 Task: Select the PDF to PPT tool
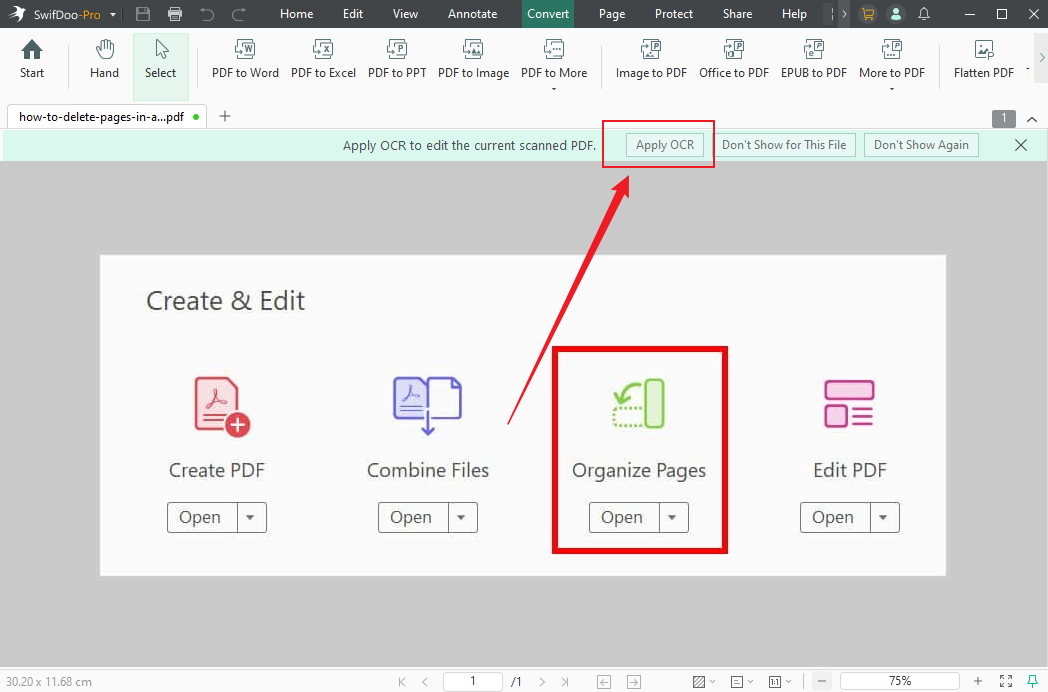(396, 58)
